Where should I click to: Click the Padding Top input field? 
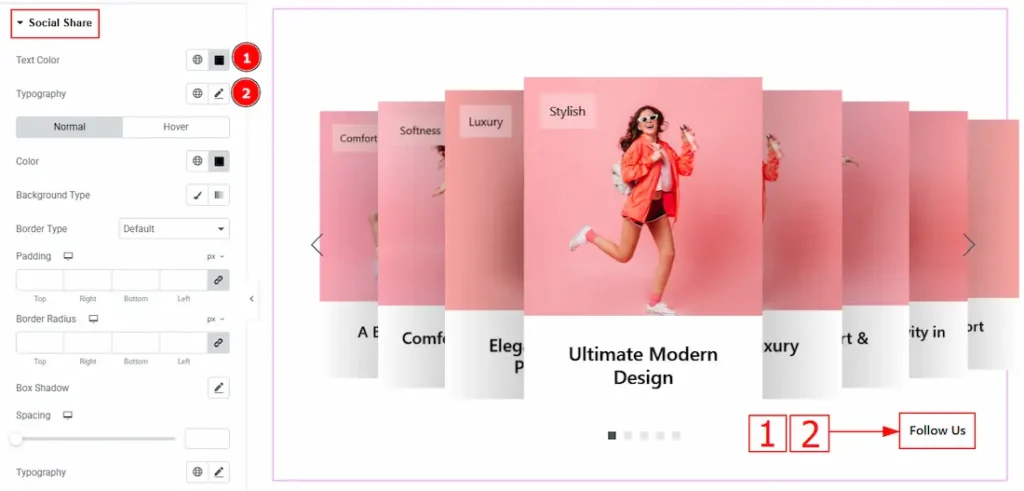coord(40,280)
